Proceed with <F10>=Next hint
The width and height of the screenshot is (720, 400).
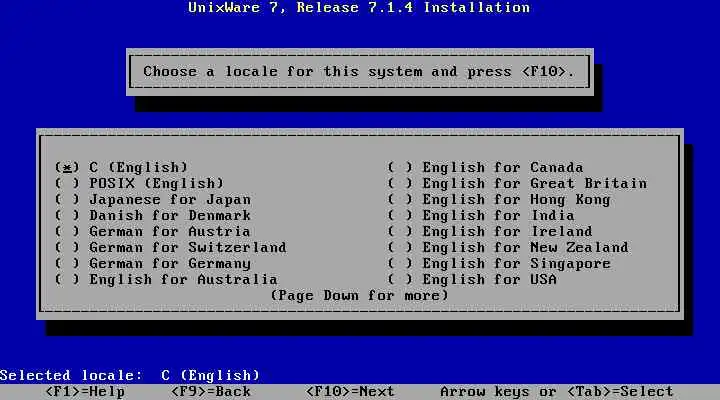(x=350, y=392)
